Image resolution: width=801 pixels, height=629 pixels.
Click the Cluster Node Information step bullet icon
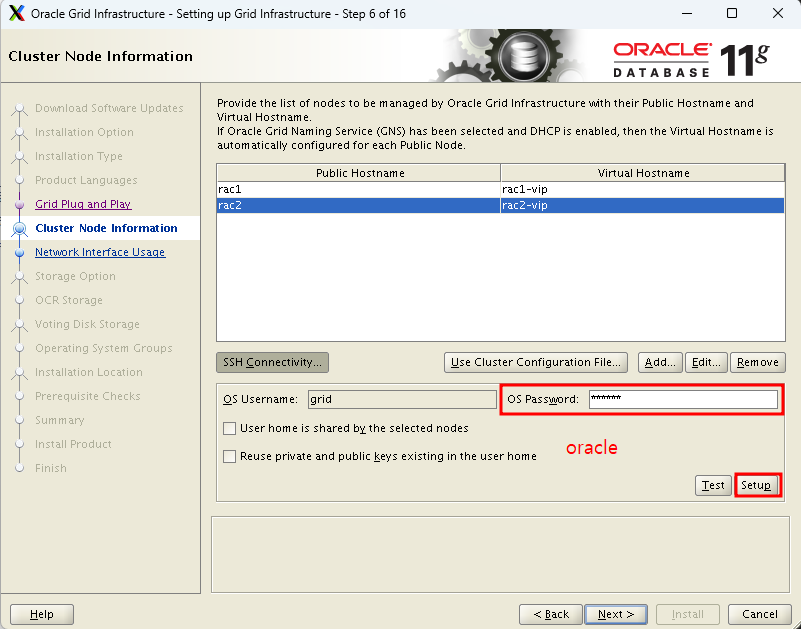pyautogui.click(x=19, y=228)
